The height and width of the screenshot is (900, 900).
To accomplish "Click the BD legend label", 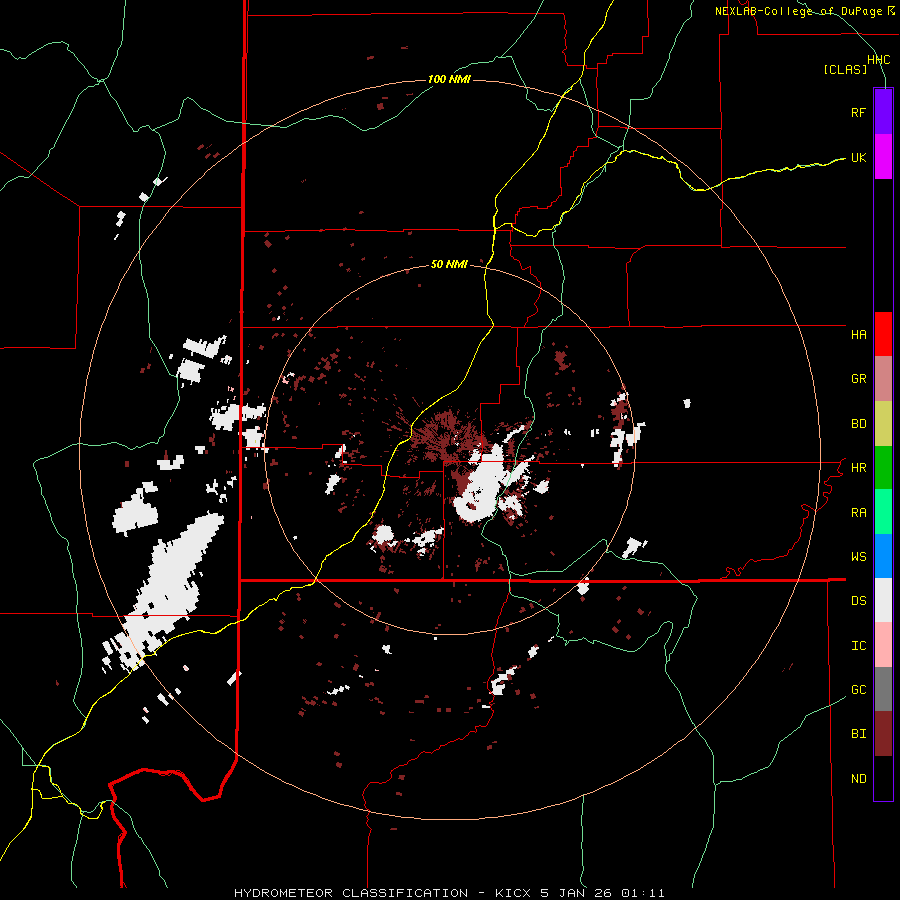I will [858, 424].
